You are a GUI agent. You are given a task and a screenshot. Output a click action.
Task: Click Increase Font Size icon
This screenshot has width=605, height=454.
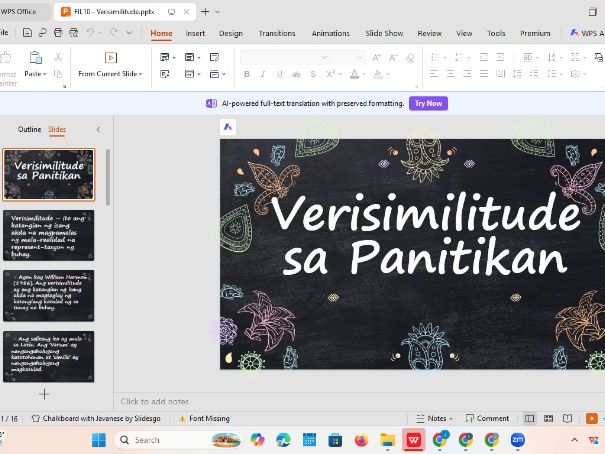(376, 58)
